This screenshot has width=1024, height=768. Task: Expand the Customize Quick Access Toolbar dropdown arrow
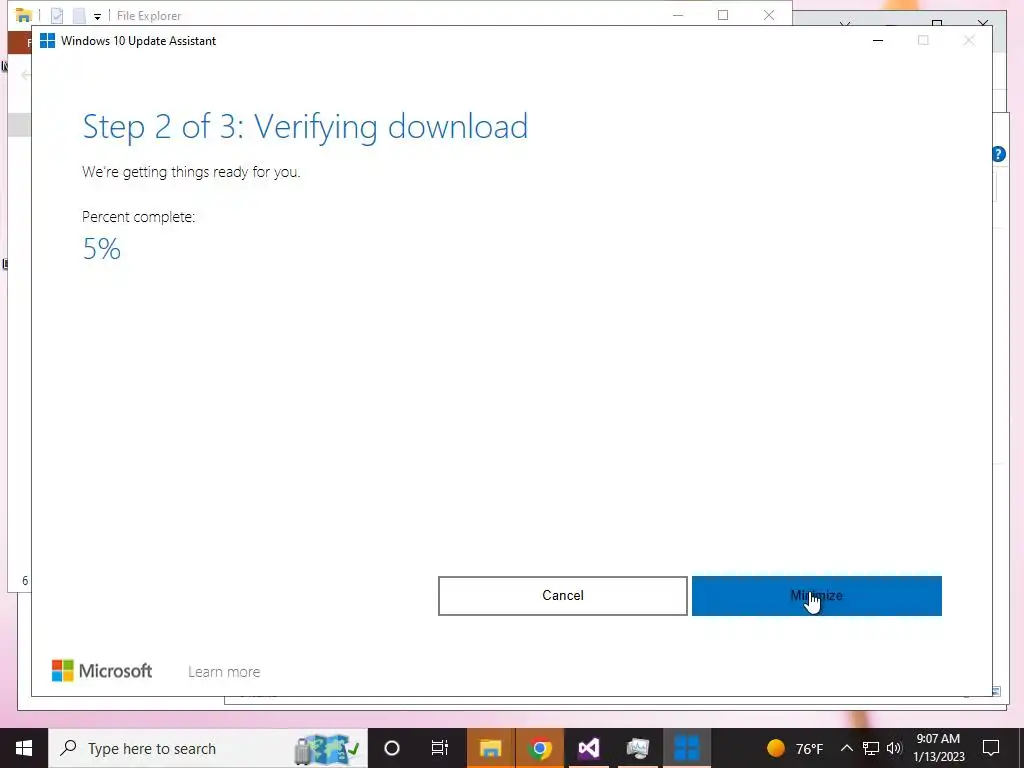97,16
